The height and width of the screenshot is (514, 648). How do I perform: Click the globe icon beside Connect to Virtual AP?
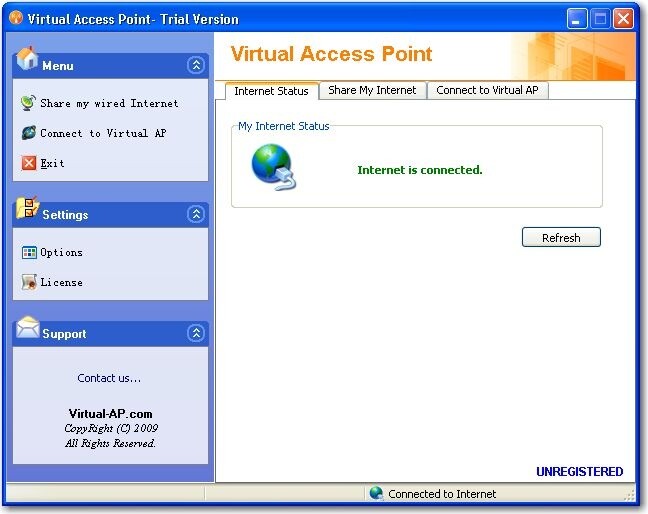(29, 133)
